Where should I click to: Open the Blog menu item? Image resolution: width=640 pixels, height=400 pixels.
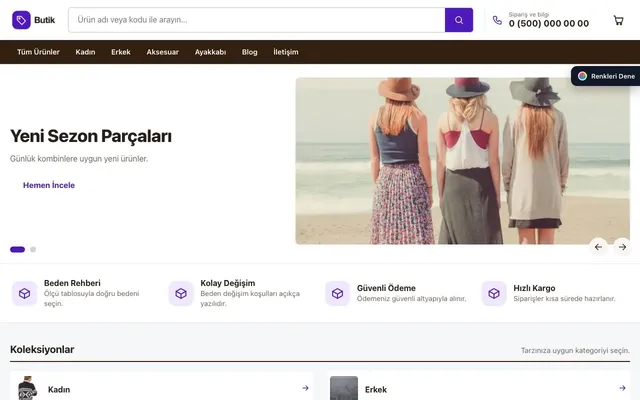tap(249, 52)
